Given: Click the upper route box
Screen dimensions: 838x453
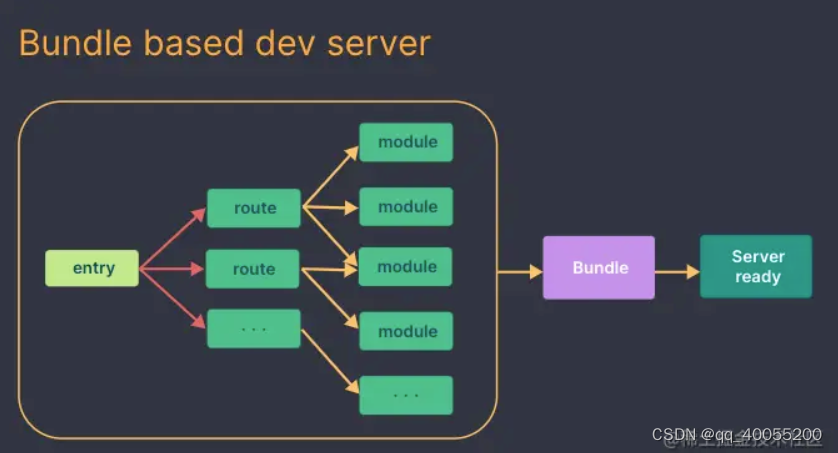Looking at the screenshot, I should coord(254,208).
